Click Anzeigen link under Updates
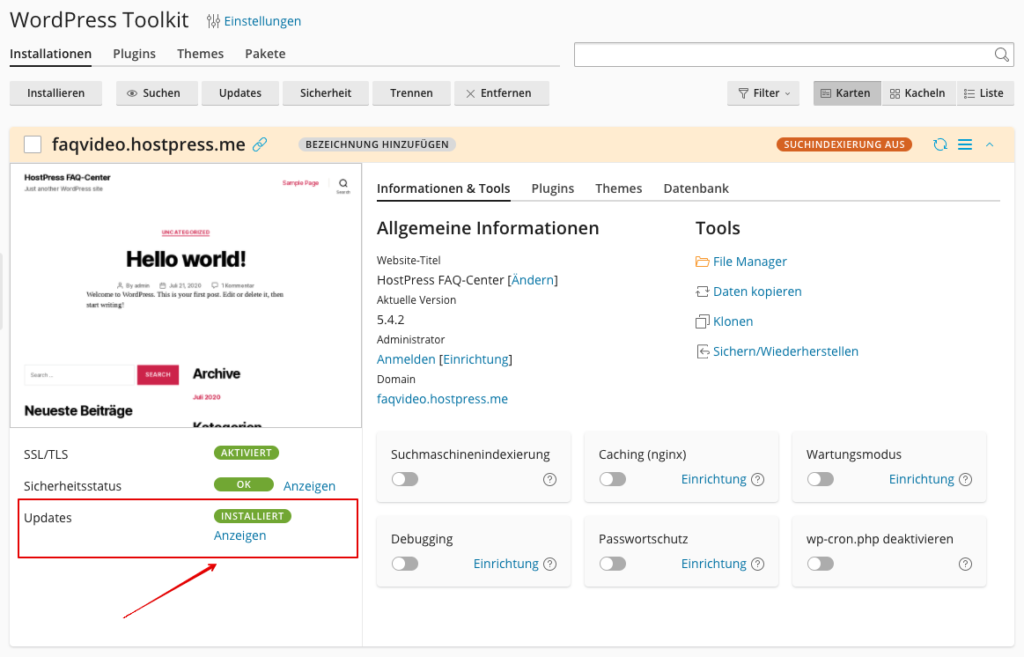The width and height of the screenshot is (1024, 657). [x=240, y=536]
